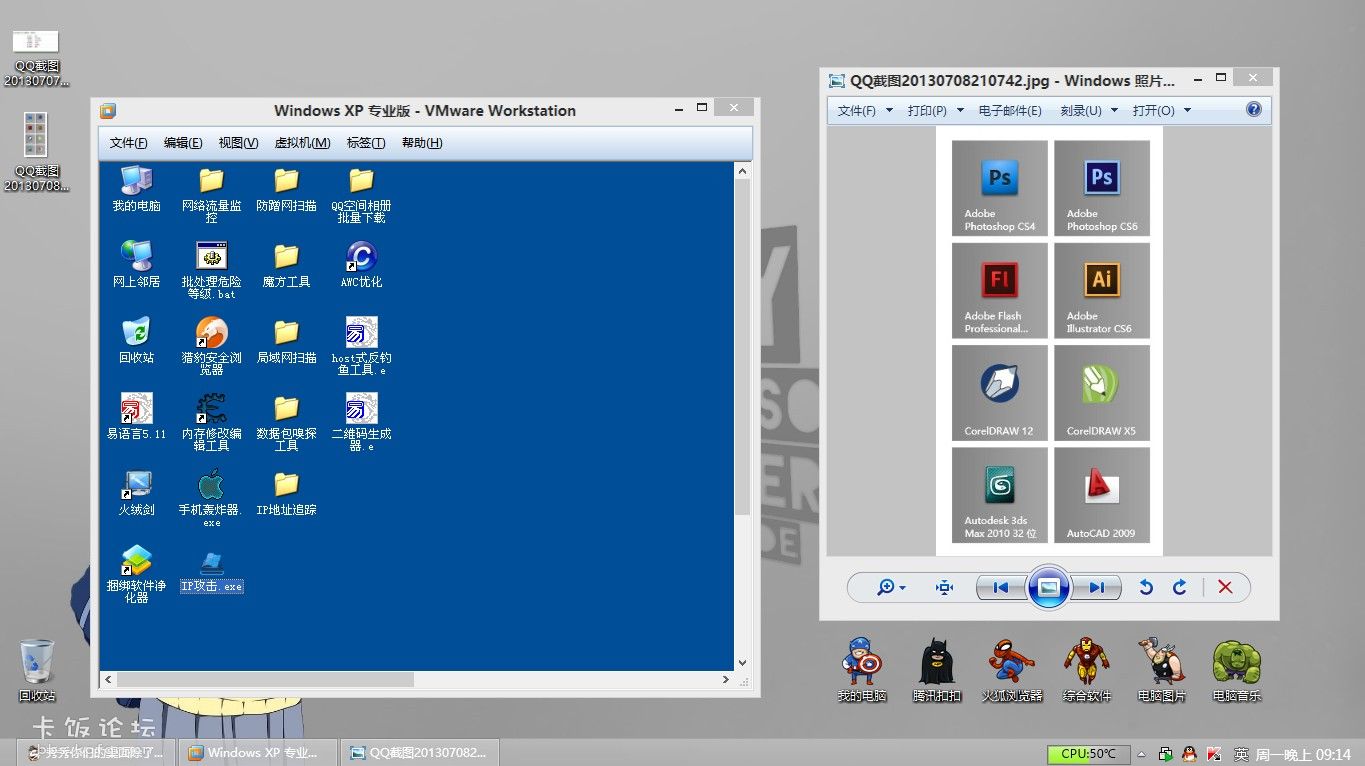Rotate the photo clockwise
1365x766 pixels.
pyautogui.click(x=1180, y=588)
